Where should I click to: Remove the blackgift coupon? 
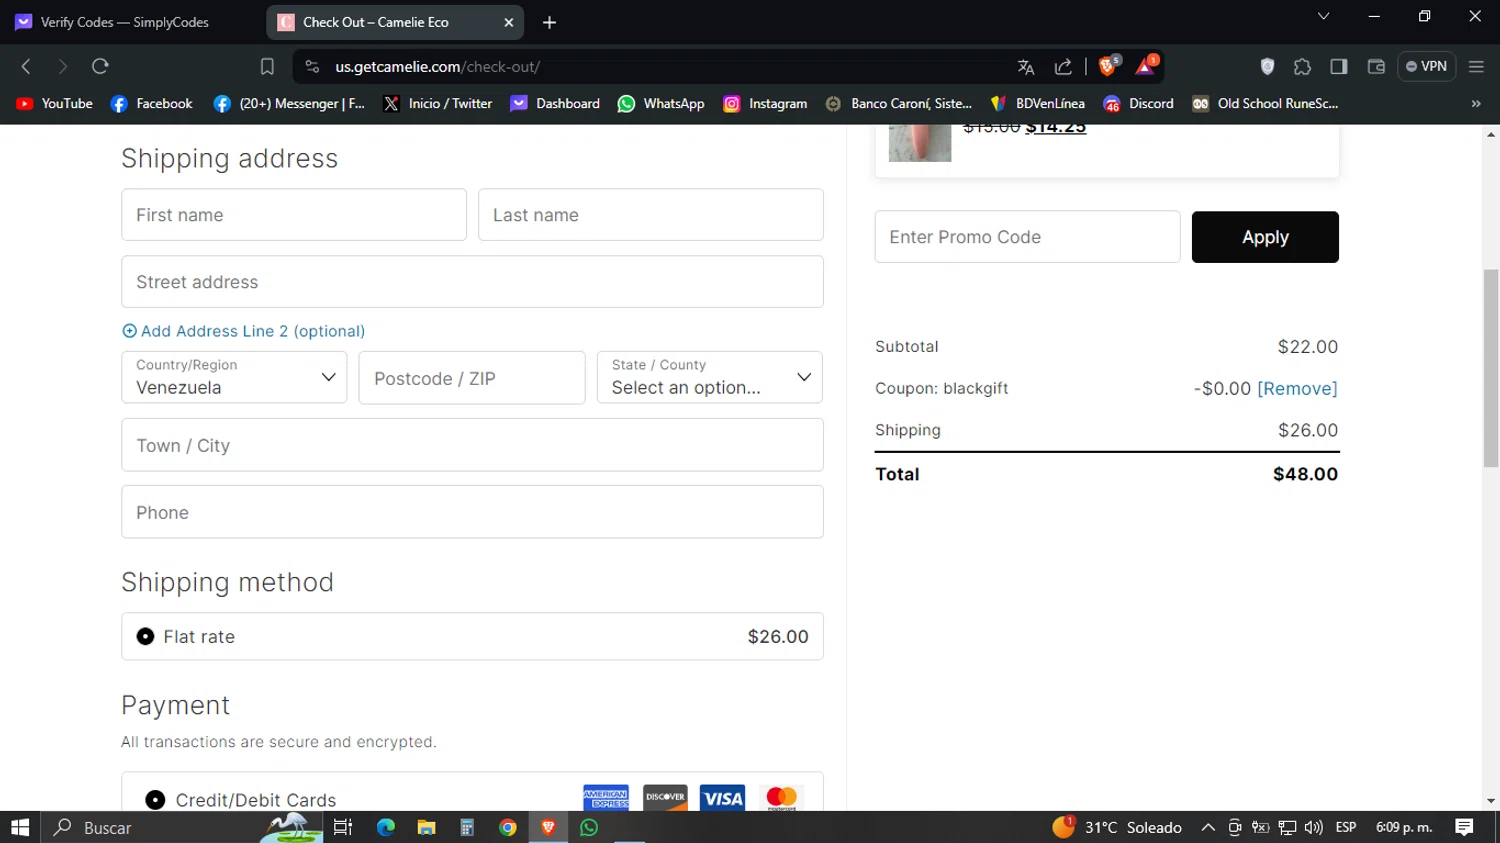[1297, 389]
